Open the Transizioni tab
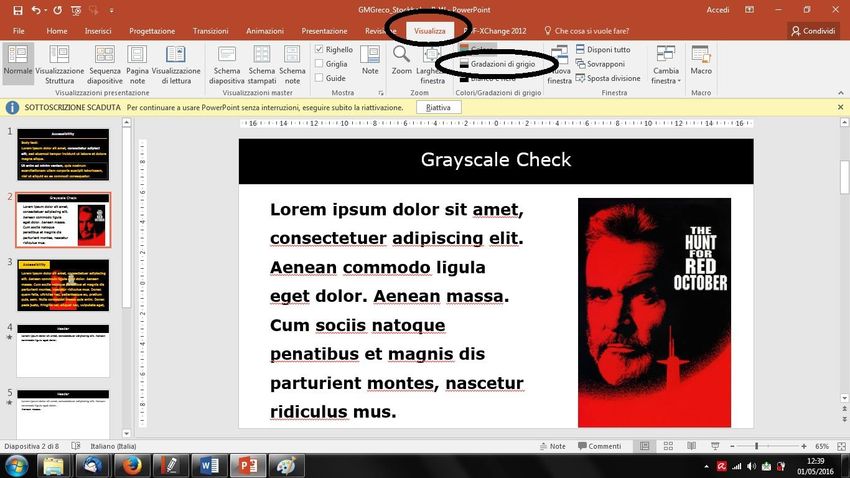Screen dimensions: 850x478 coord(210,31)
